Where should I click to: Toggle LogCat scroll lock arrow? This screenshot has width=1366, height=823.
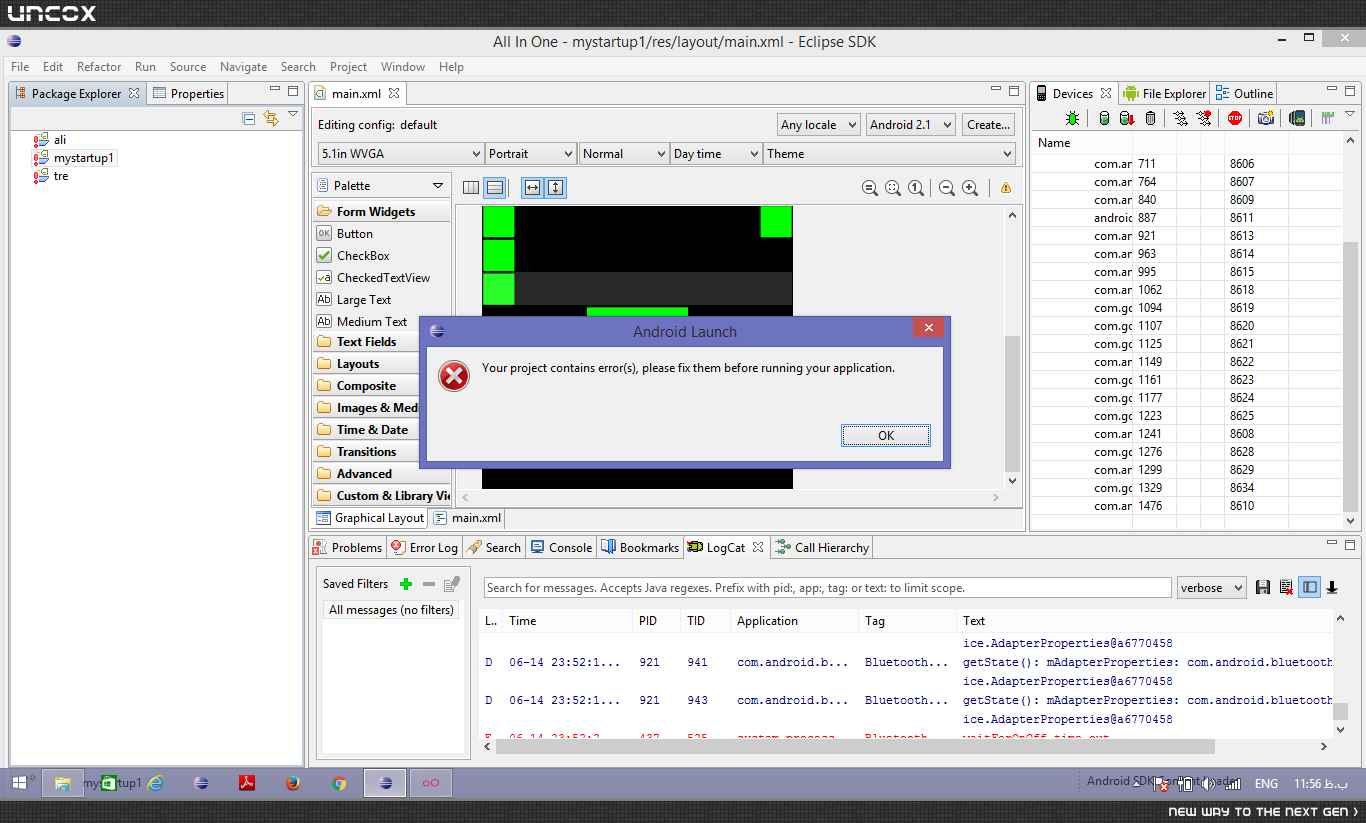[x=1332, y=588]
